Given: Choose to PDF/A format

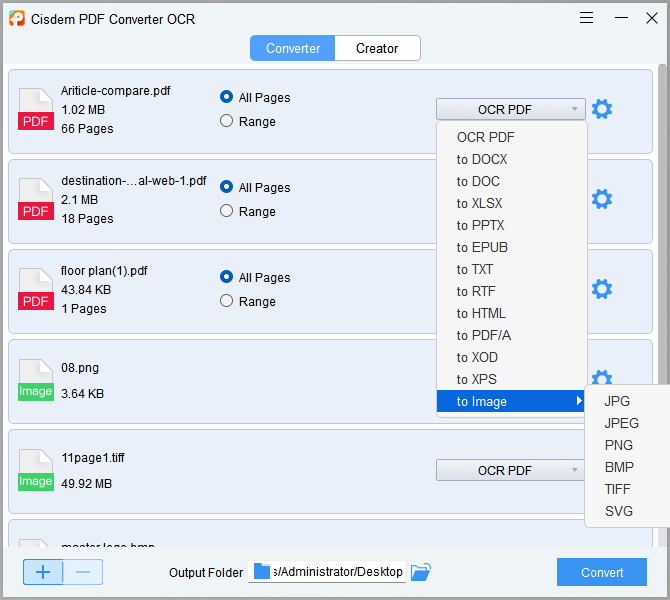Looking at the screenshot, I should tap(511, 335).
